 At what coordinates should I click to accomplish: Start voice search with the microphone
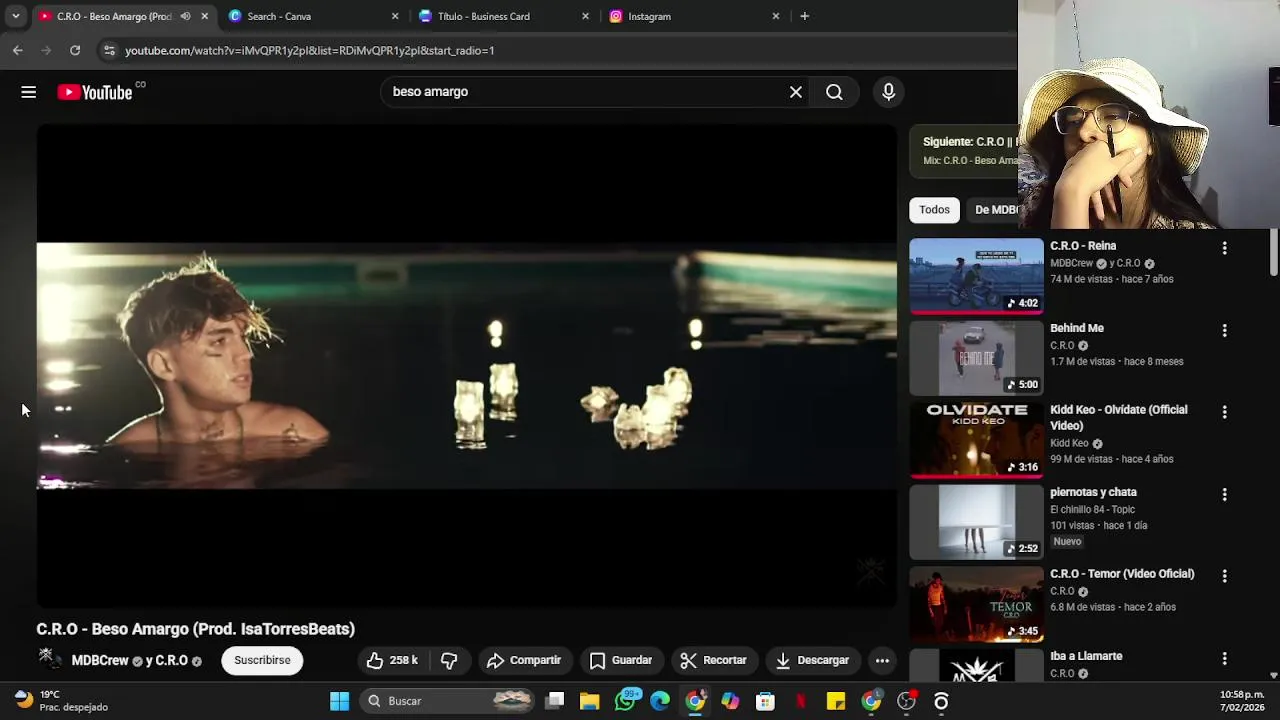888,92
